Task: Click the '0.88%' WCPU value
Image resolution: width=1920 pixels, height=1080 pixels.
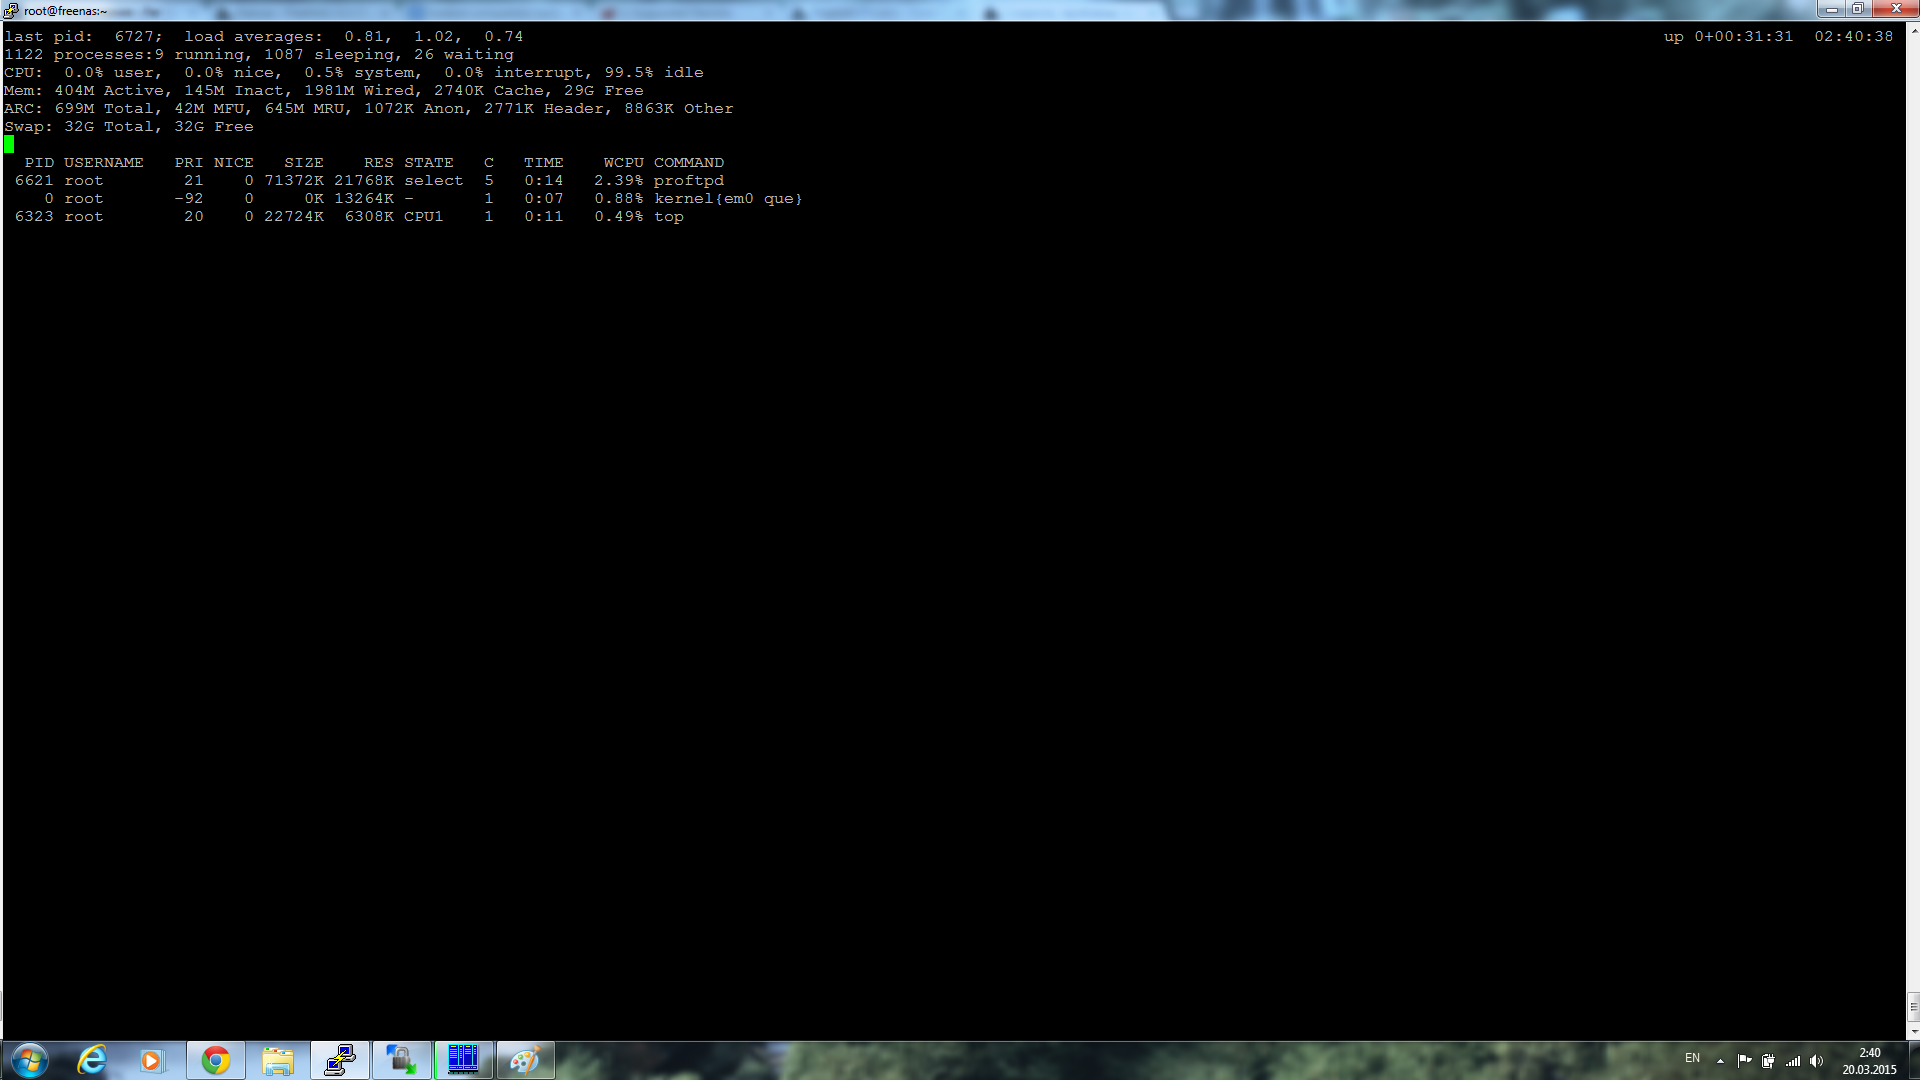Action: pos(618,199)
